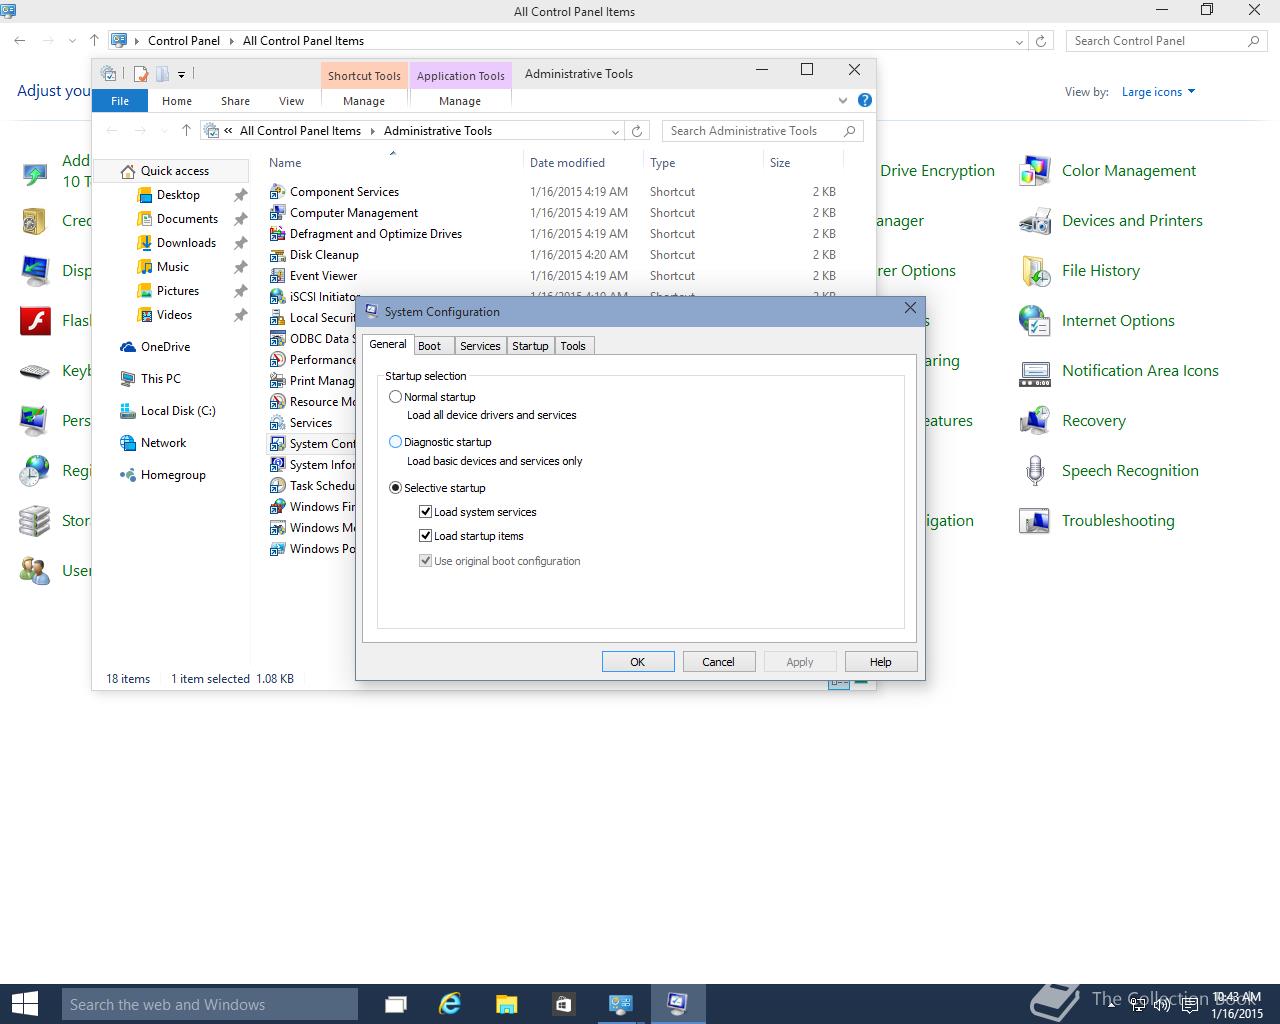Click the Event Viewer shortcut icon
1280x1024 pixels.
(x=278, y=276)
